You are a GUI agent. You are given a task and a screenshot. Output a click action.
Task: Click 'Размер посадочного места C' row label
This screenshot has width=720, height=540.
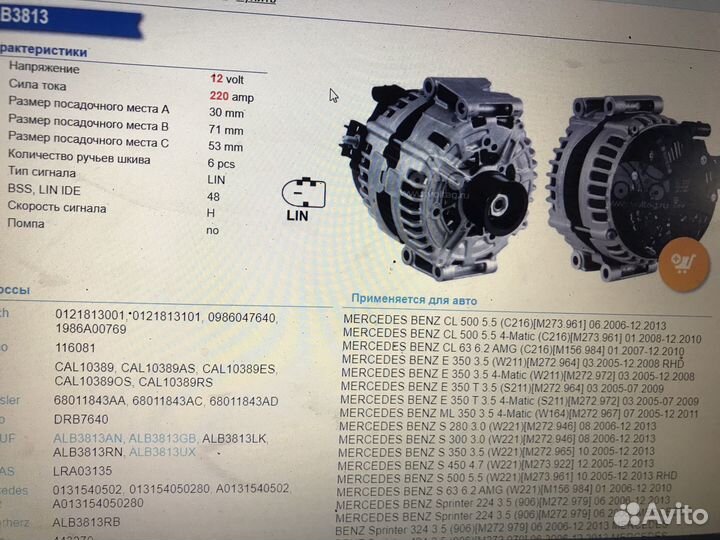coord(88,140)
